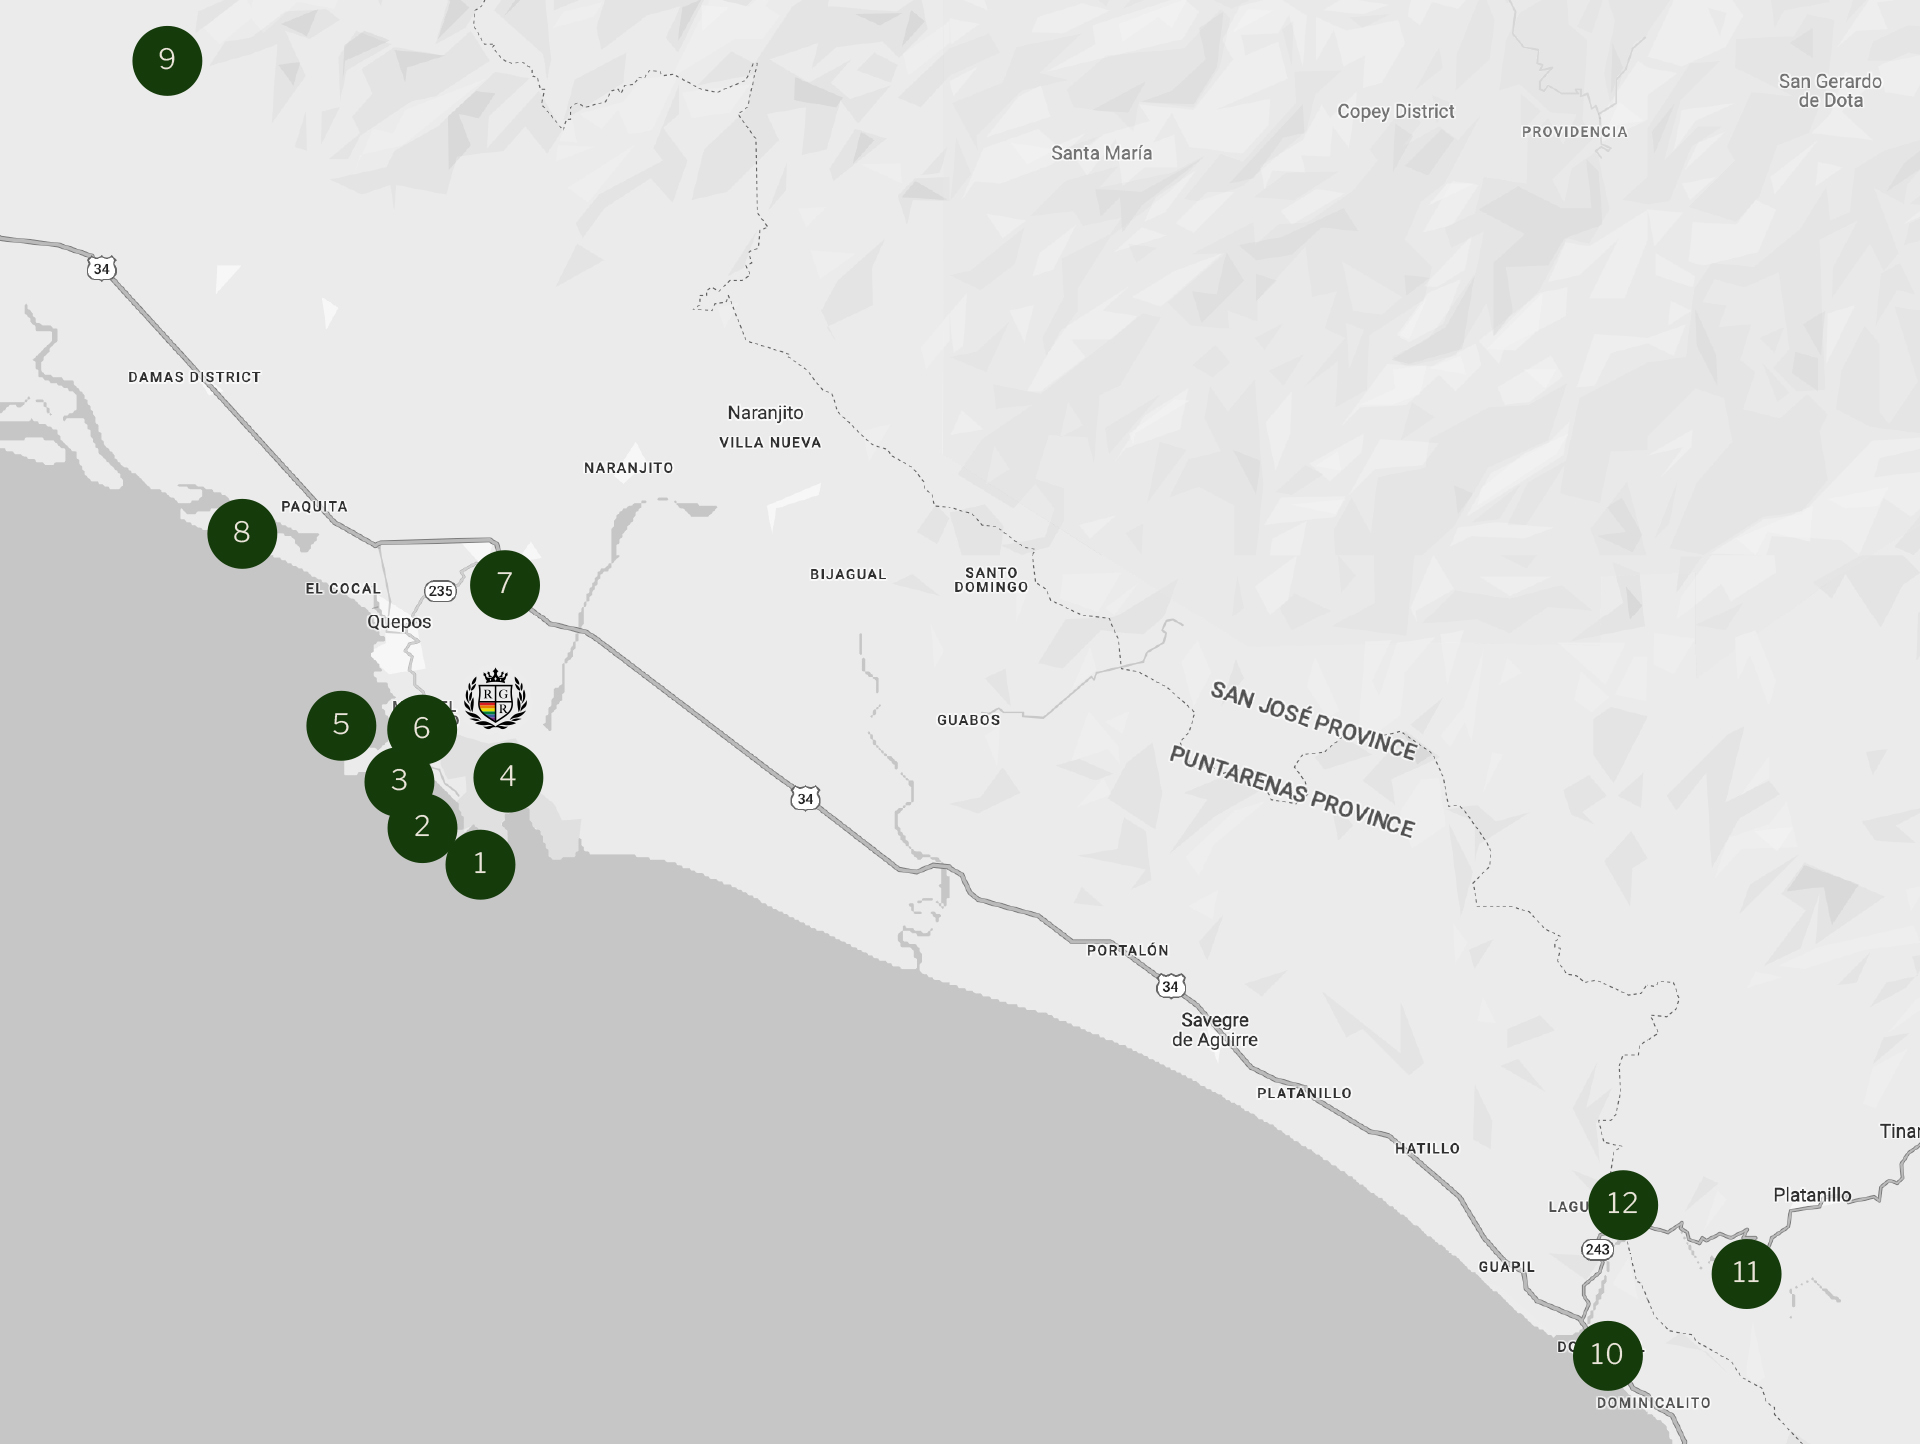Click map marker number 4
1920x1444 pixels.
[508, 777]
